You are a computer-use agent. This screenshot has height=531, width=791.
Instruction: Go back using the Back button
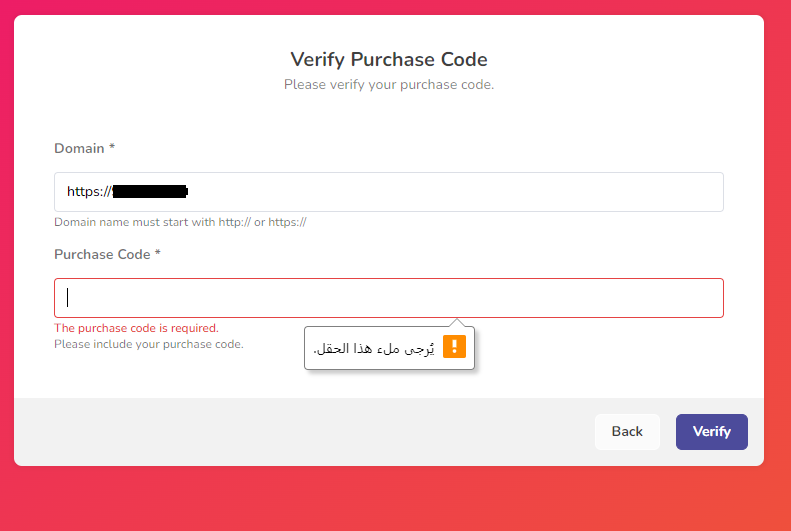[627, 432]
